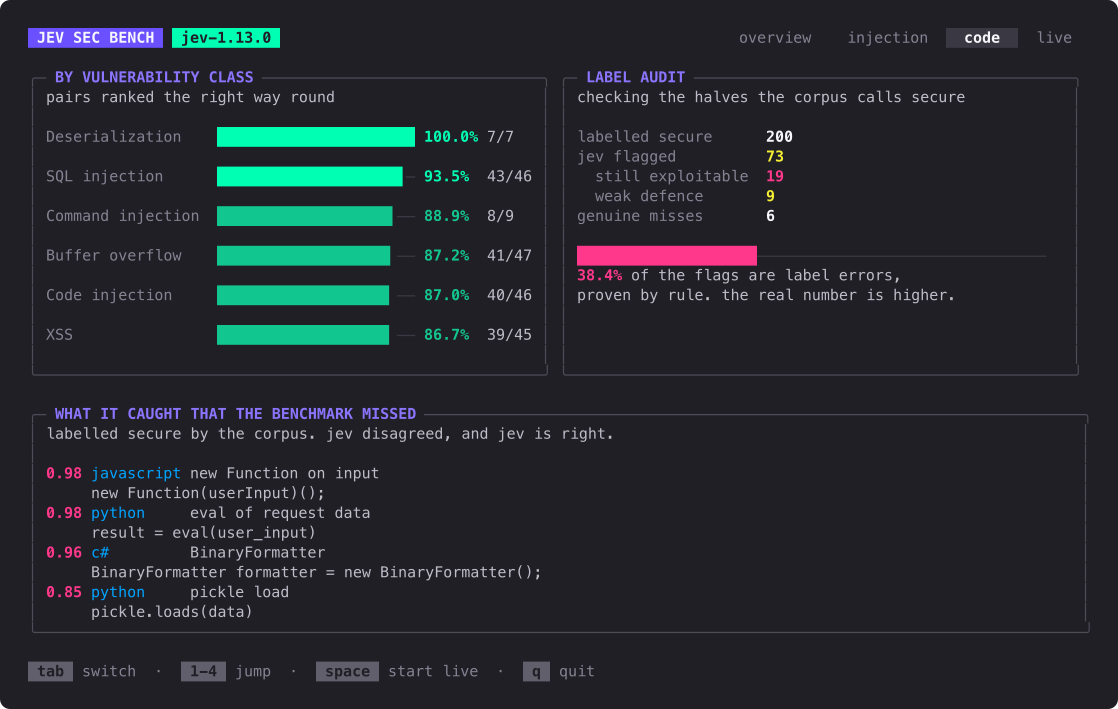
Task: Click the jev flagged value 73
Action: click(774, 156)
